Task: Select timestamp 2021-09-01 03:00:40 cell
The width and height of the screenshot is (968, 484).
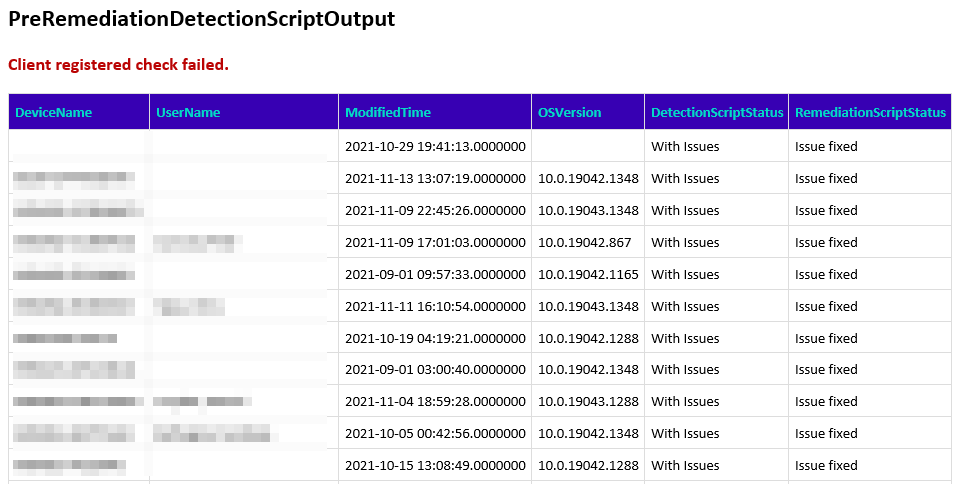Action: [x=435, y=370]
